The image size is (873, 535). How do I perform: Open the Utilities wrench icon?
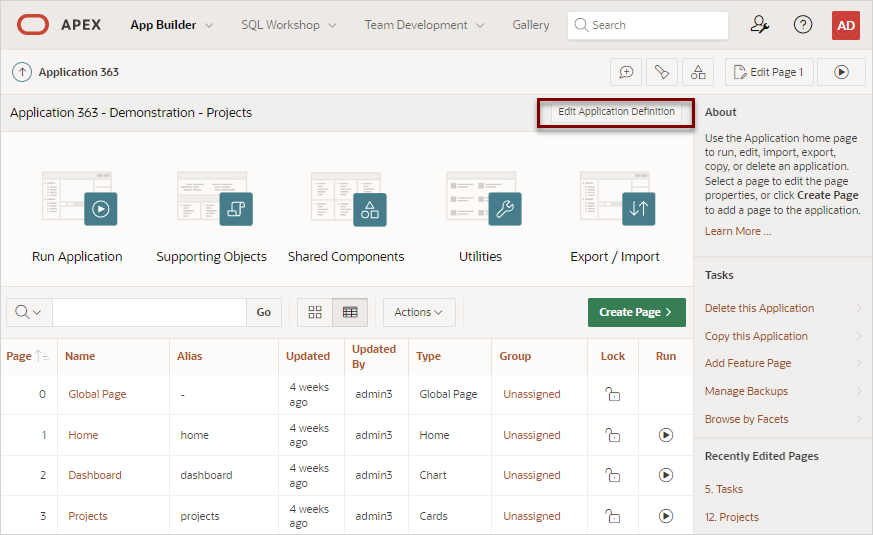click(483, 199)
